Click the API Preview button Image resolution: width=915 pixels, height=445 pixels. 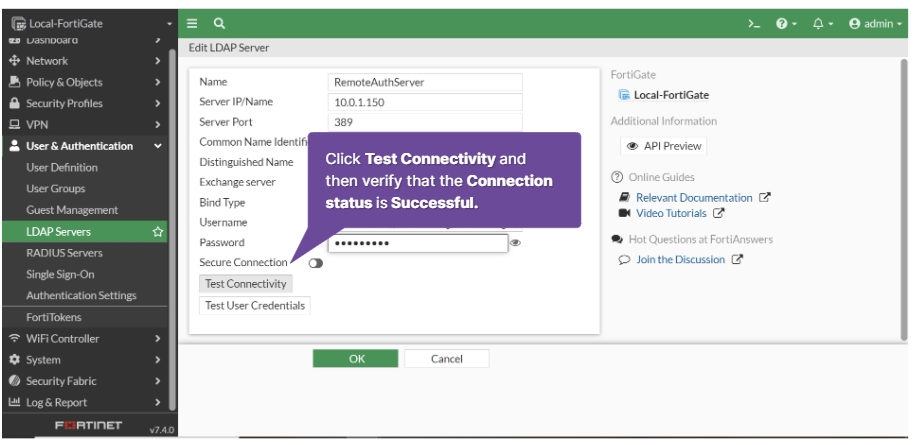click(663, 146)
